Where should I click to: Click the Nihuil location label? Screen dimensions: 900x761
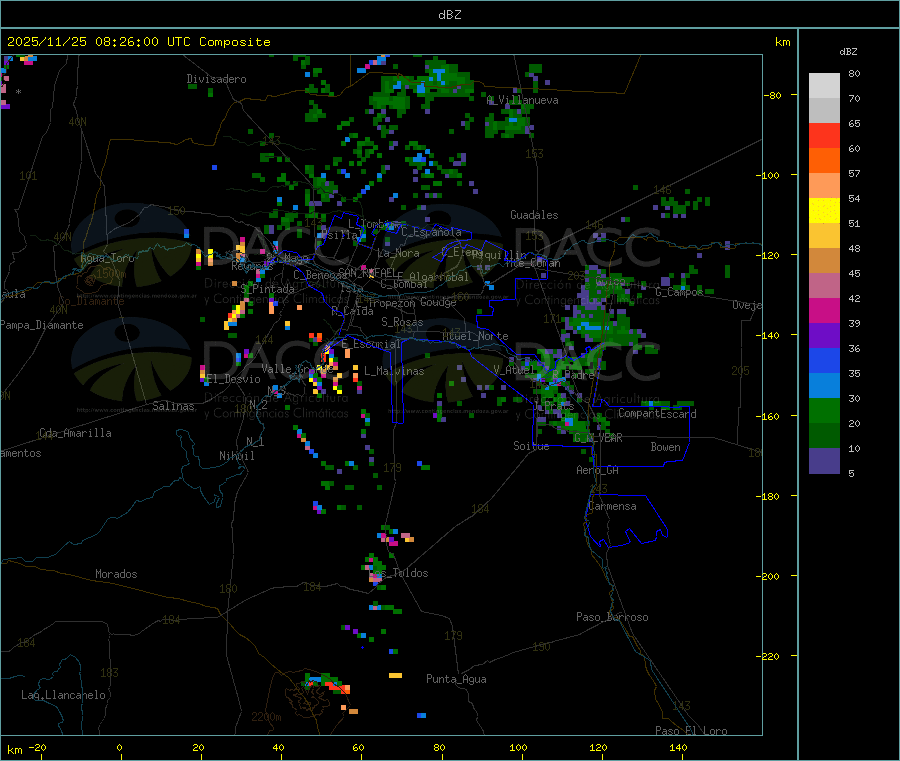(x=237, y=456)
